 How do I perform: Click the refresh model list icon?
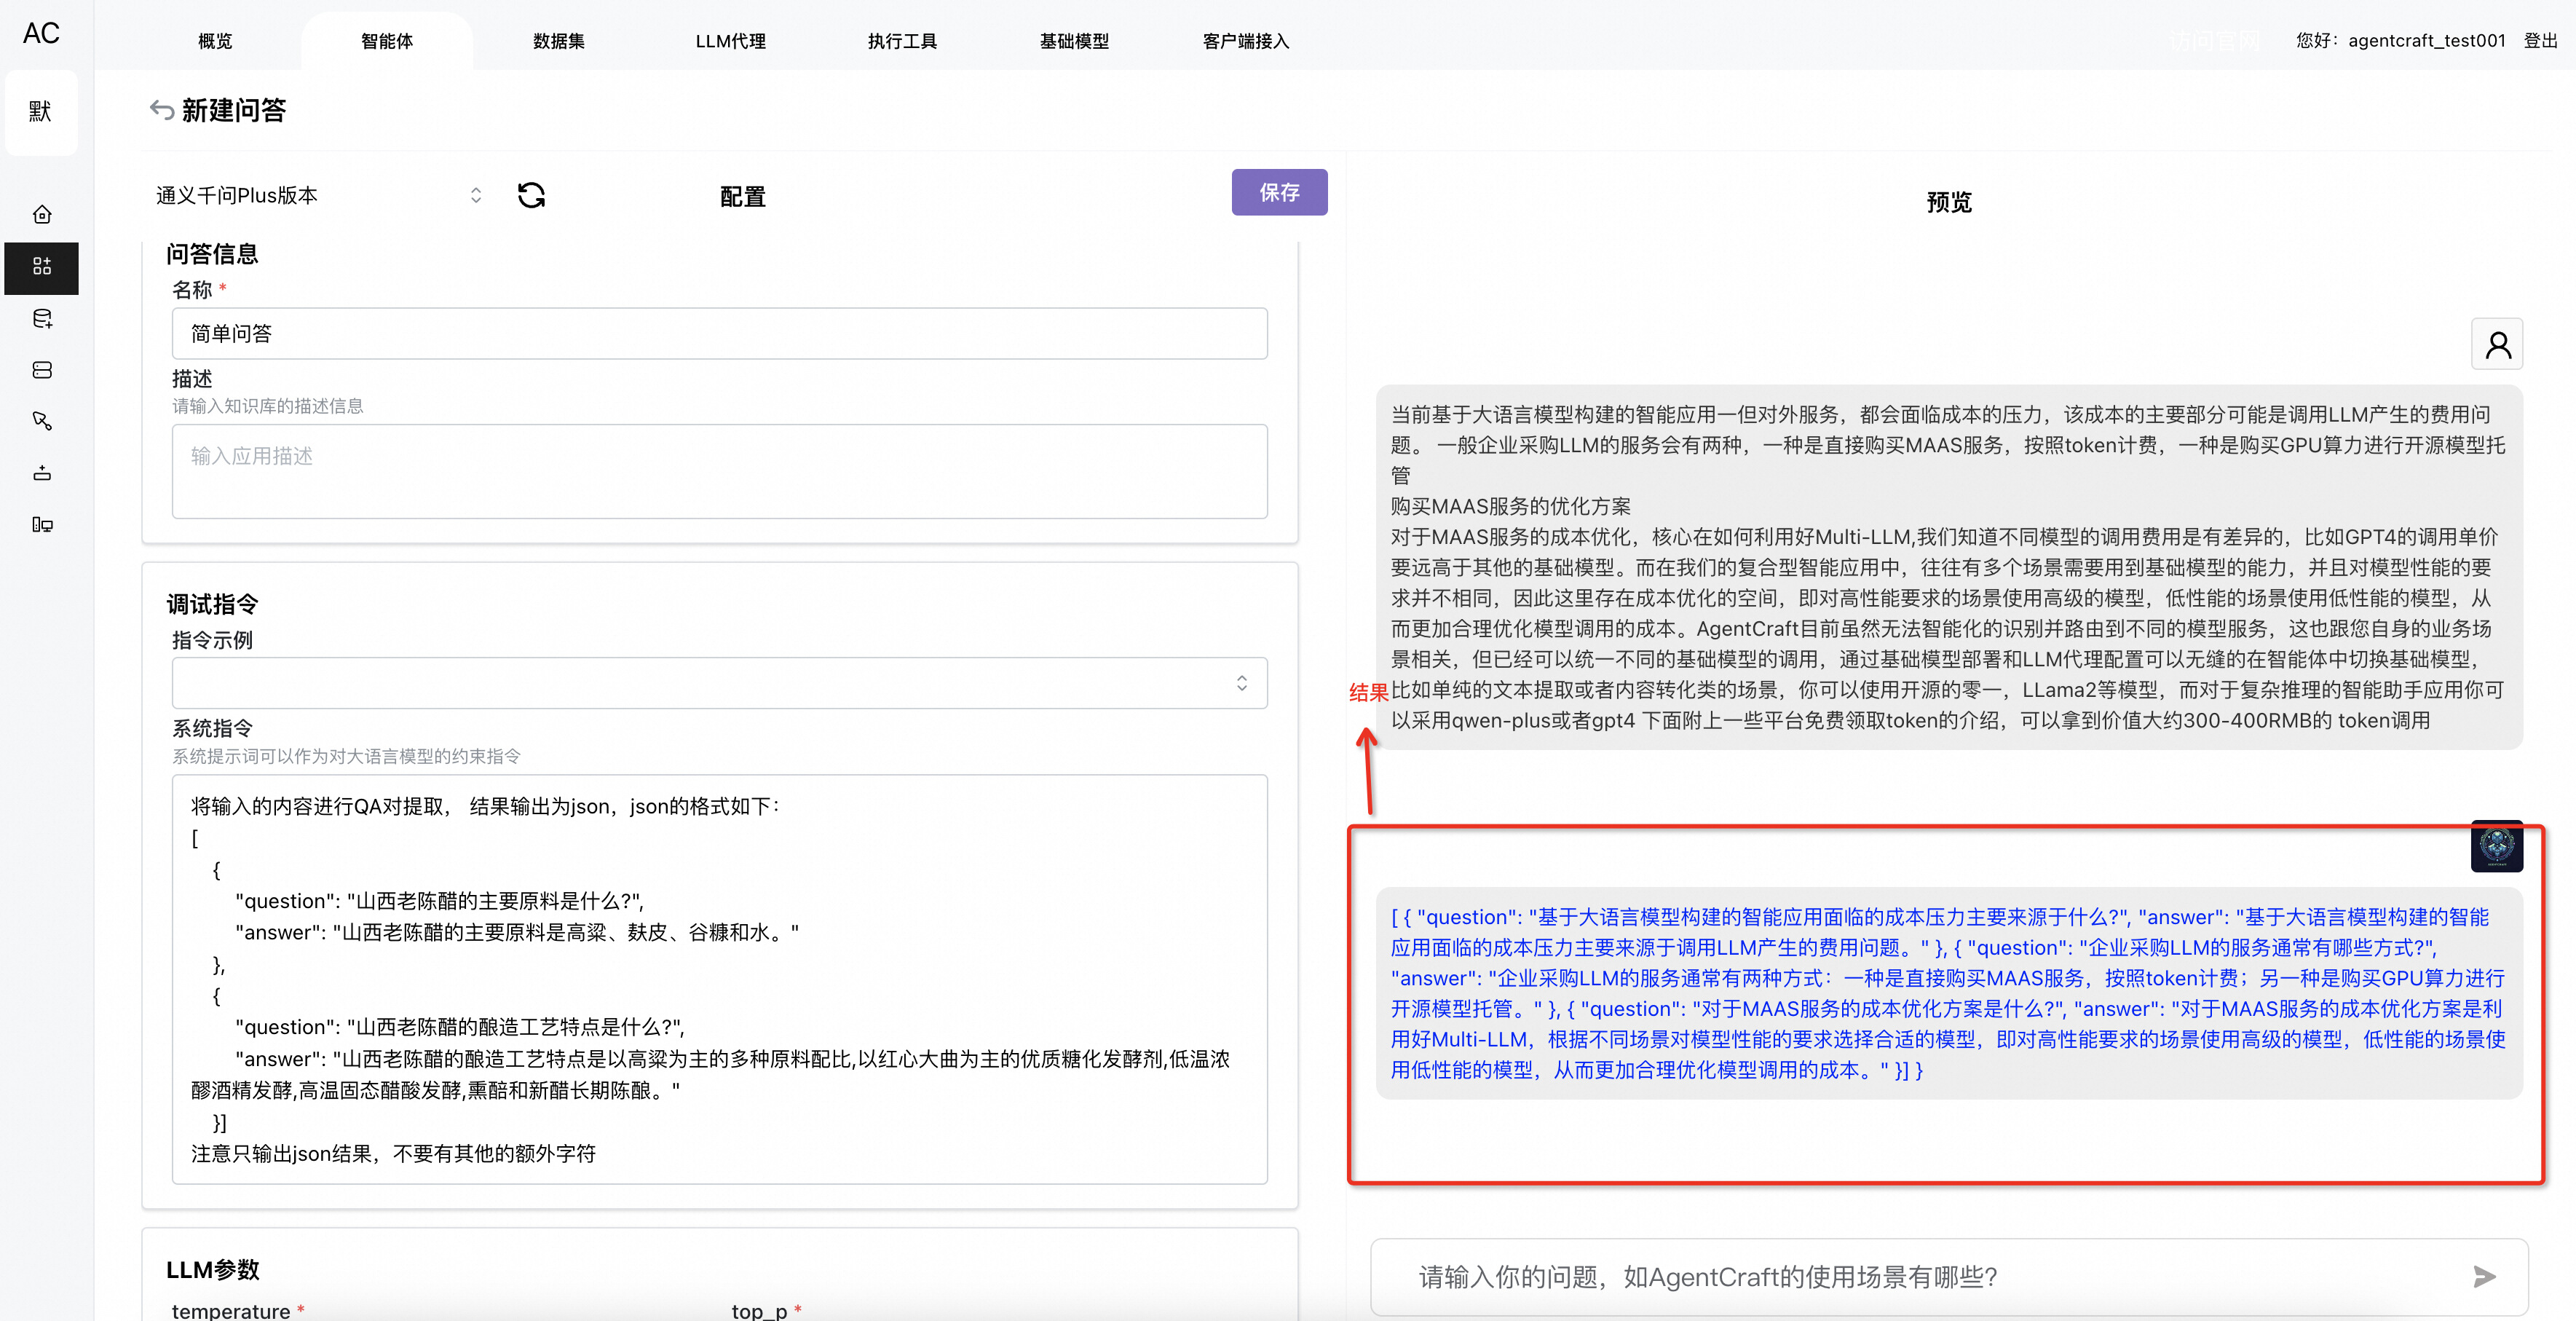point(531,195)
